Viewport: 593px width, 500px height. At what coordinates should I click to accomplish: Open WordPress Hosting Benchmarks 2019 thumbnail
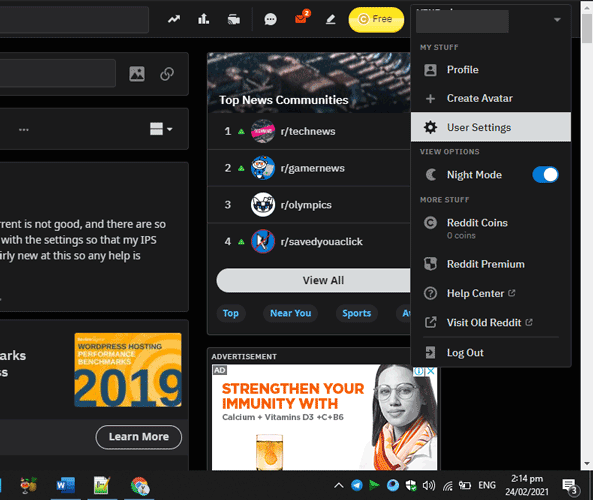pyautogui.click(x=128, y=370)
